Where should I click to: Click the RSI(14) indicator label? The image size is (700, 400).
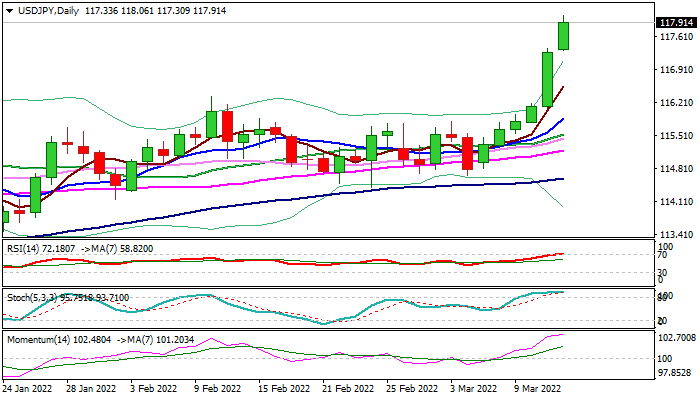point(22,247)
